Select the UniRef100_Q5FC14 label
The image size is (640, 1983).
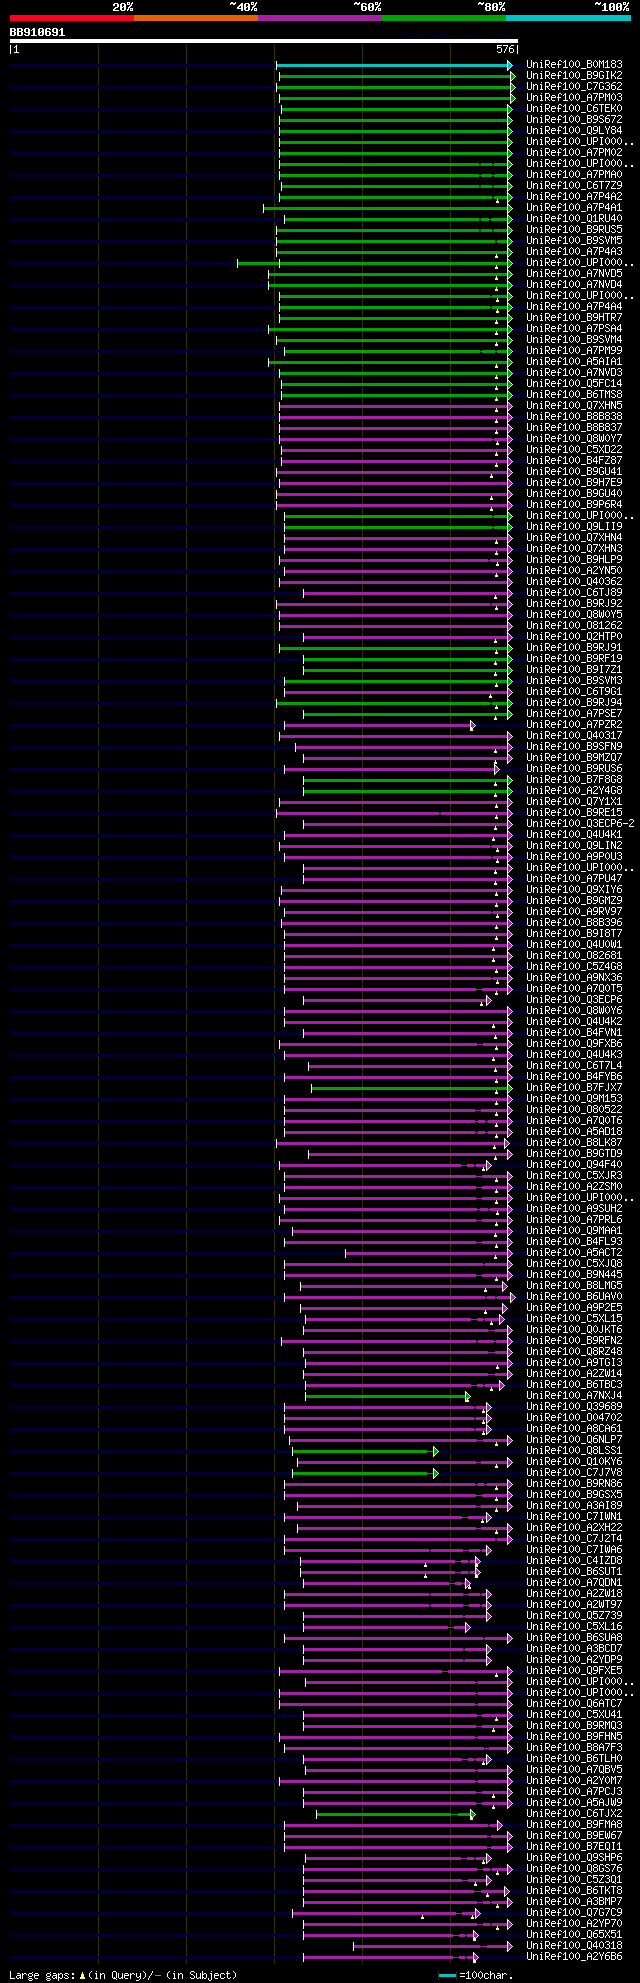tap(574, 384)
